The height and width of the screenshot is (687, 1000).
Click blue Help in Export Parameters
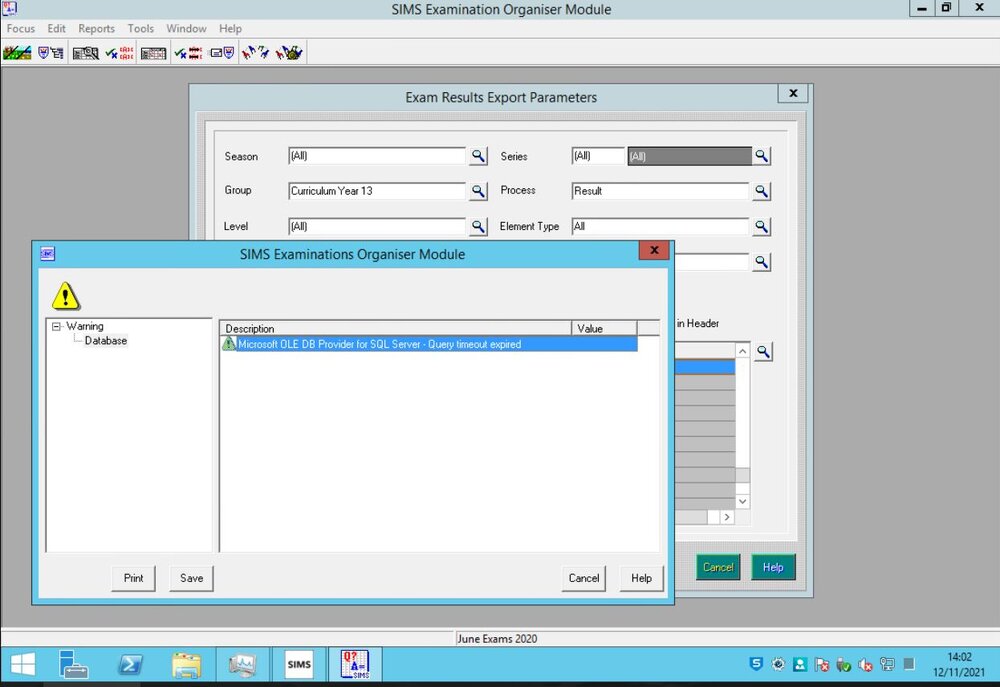tap(773, 567)
